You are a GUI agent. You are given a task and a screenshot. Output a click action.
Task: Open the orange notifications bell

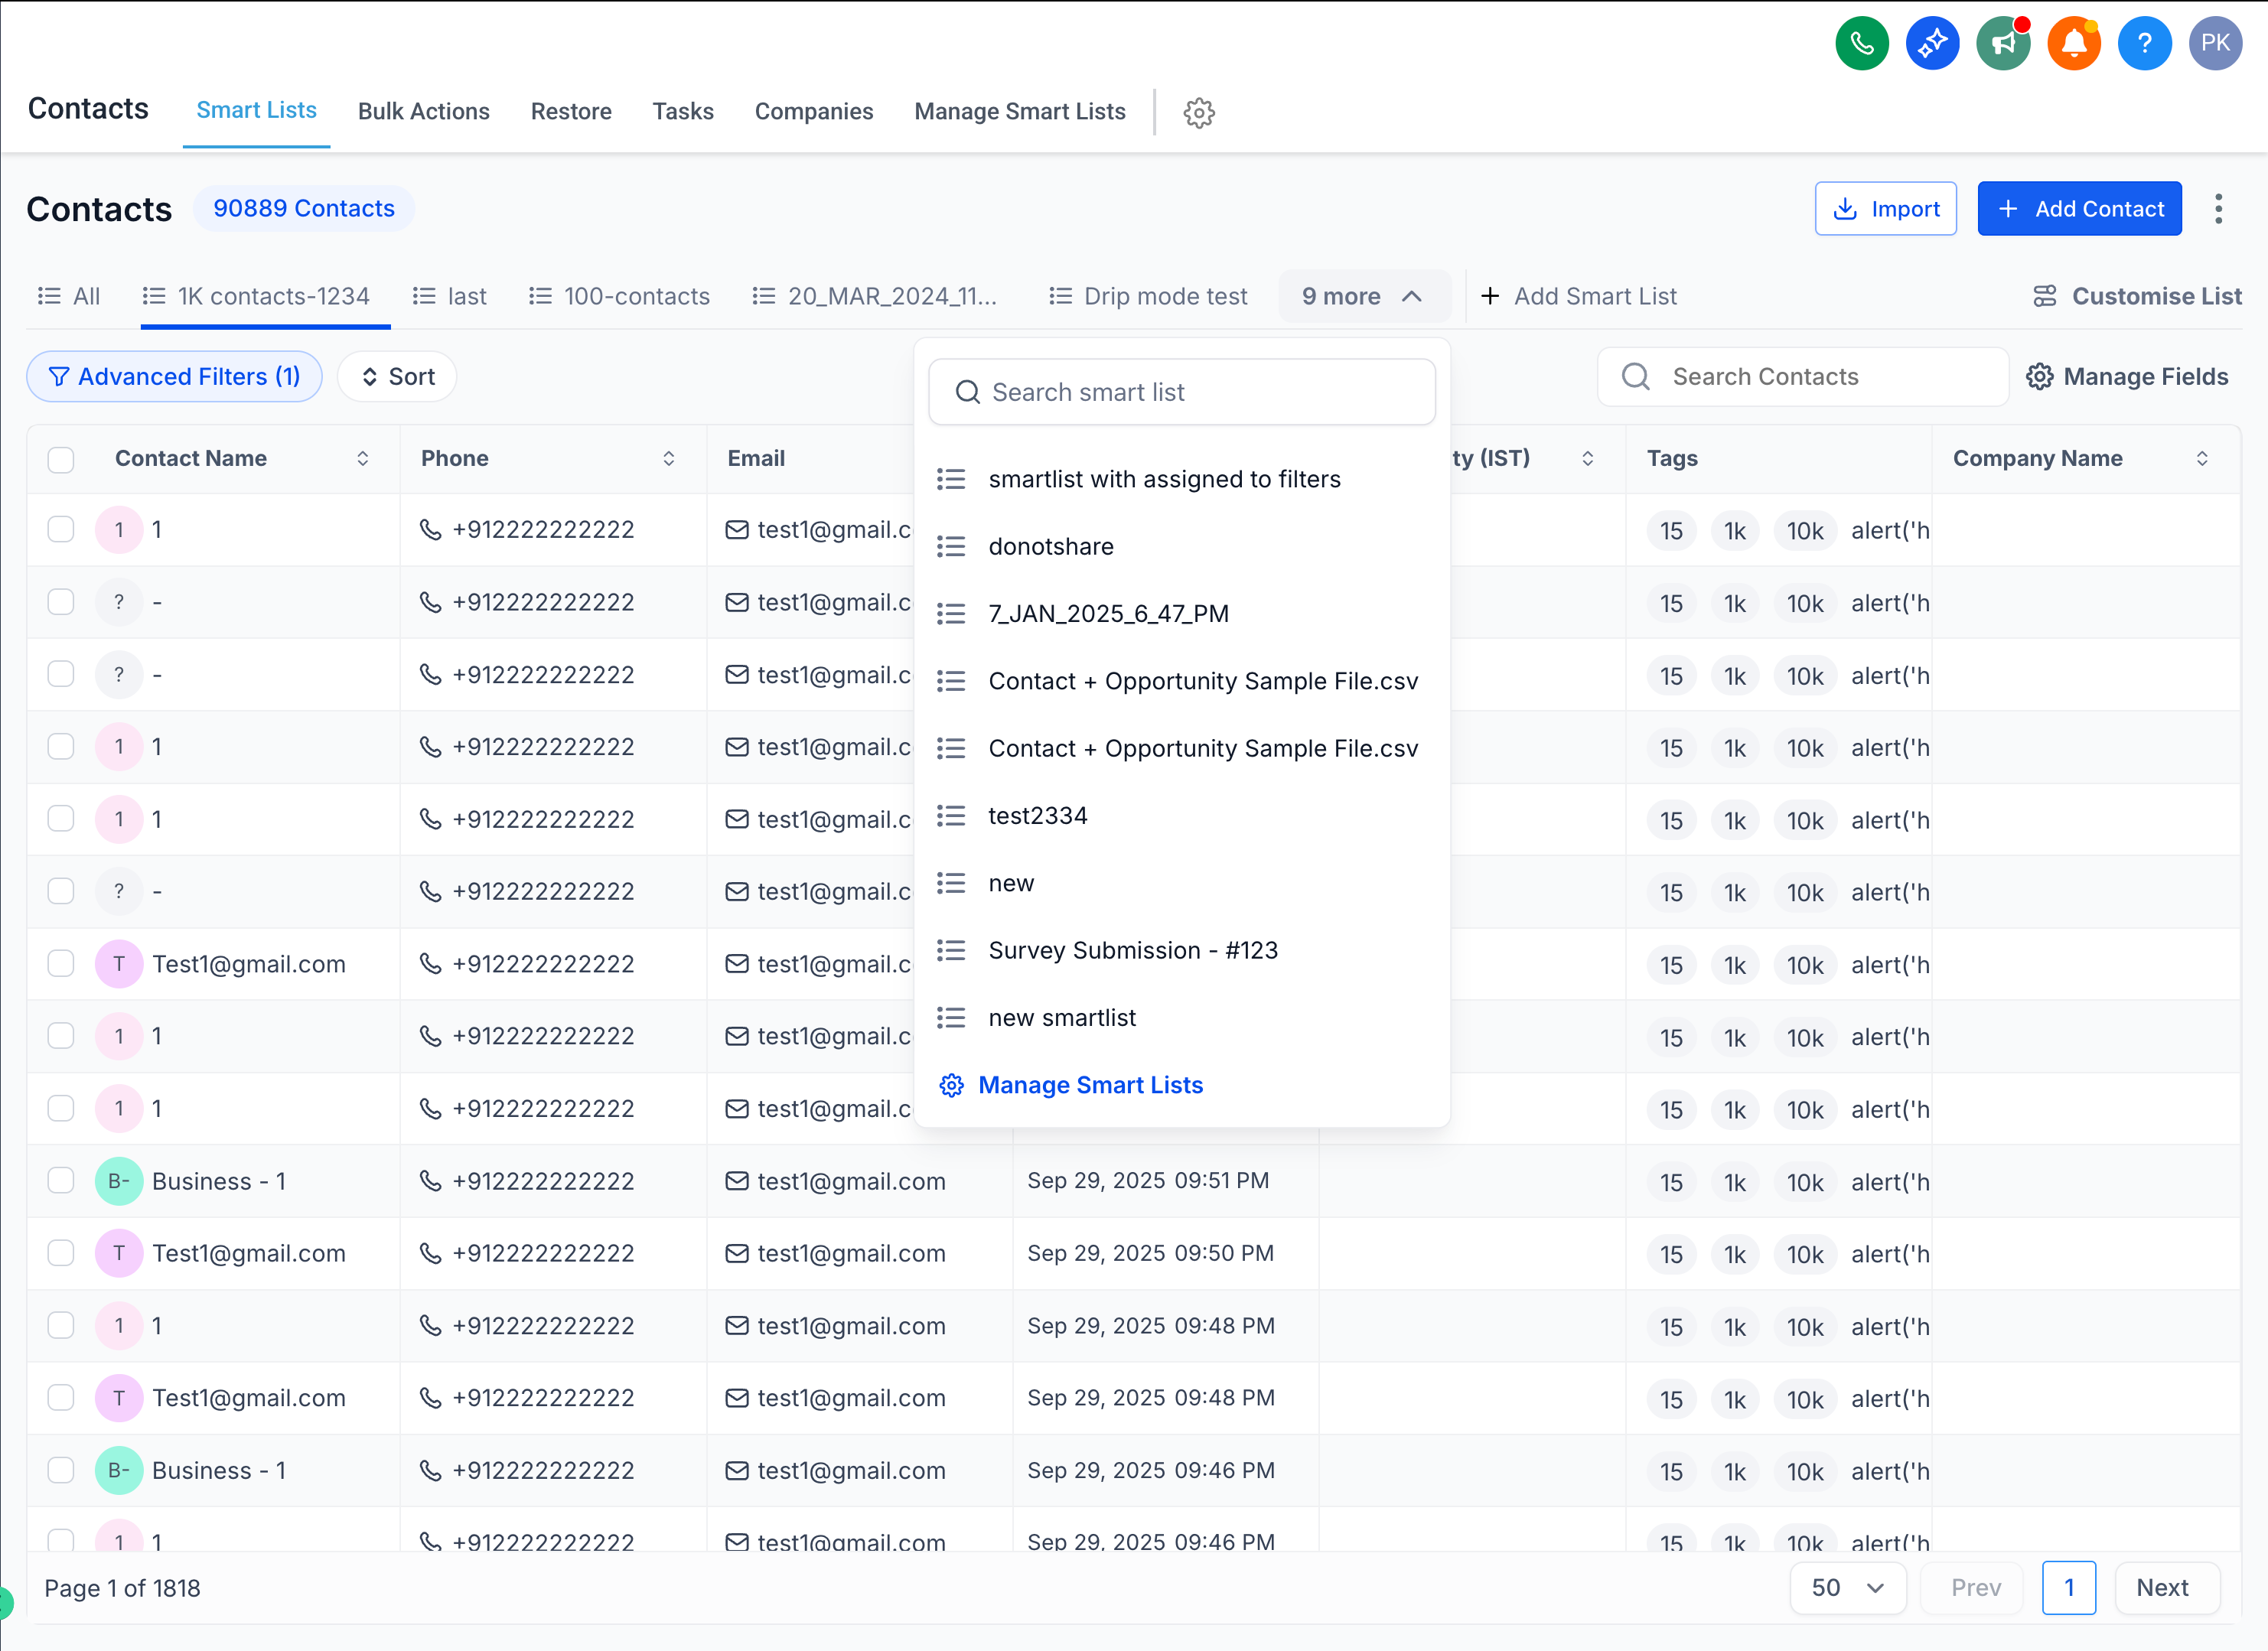[2074, 43]
